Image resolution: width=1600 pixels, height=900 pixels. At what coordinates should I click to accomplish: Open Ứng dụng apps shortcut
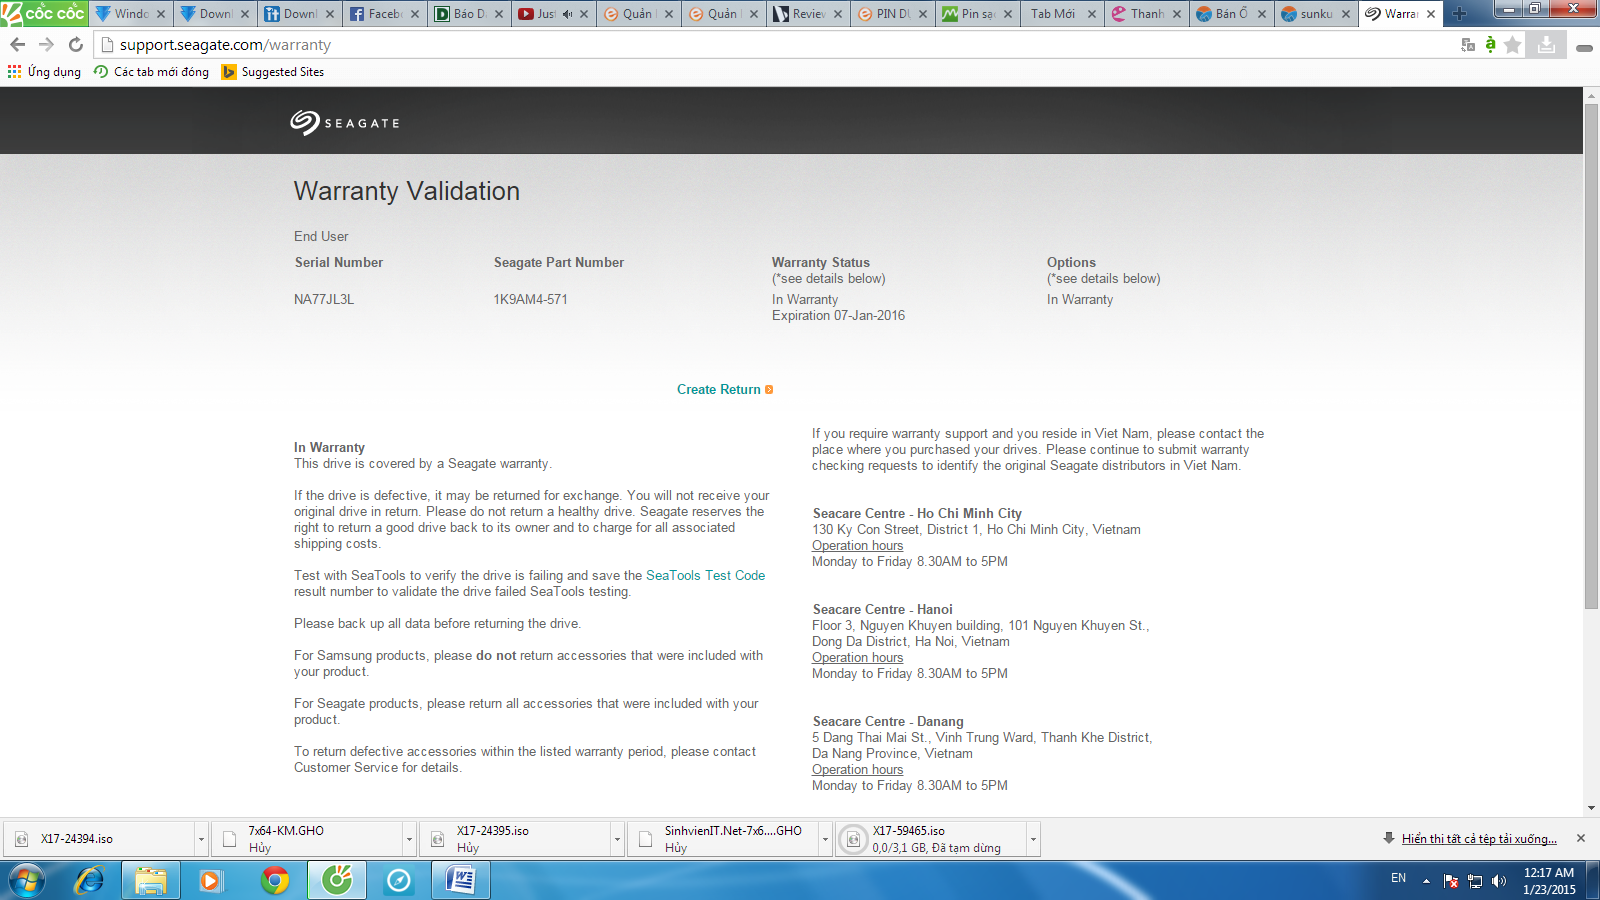point(44,72)
